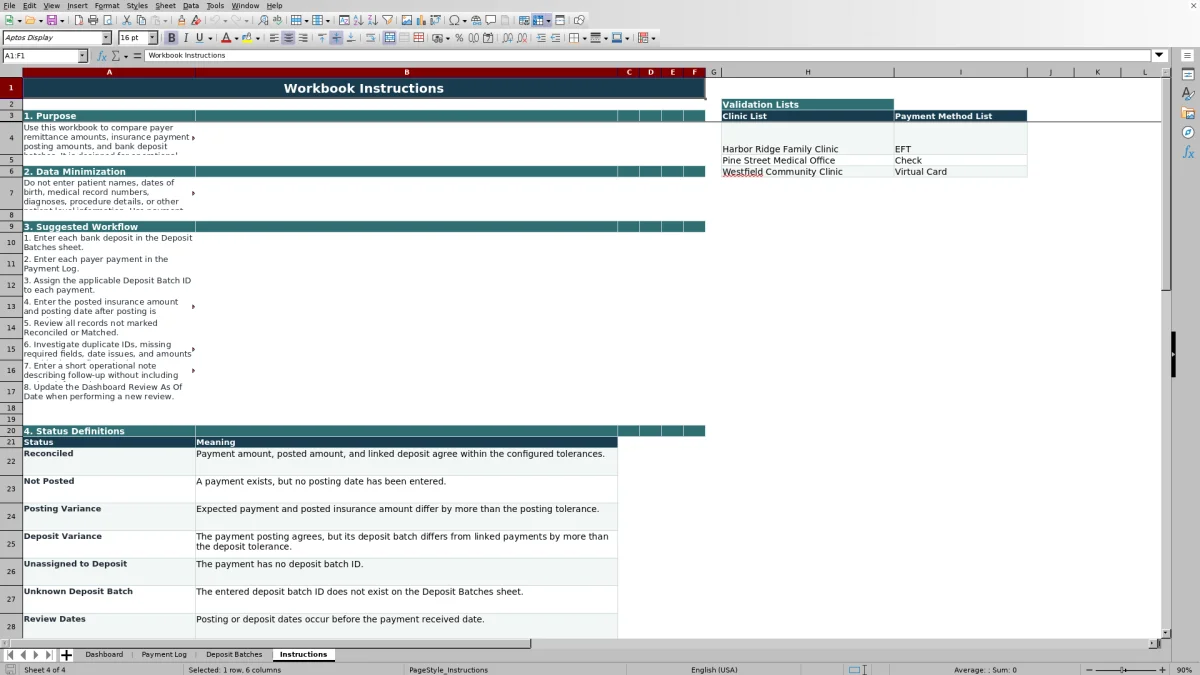Open the Insert menu

pos(77,5)
